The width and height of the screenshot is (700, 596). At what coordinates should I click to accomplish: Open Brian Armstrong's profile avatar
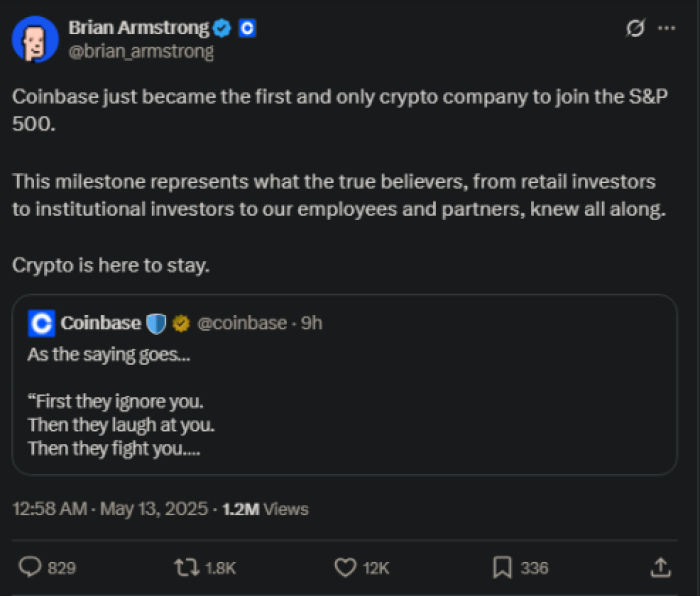click(x=35, y=39)
